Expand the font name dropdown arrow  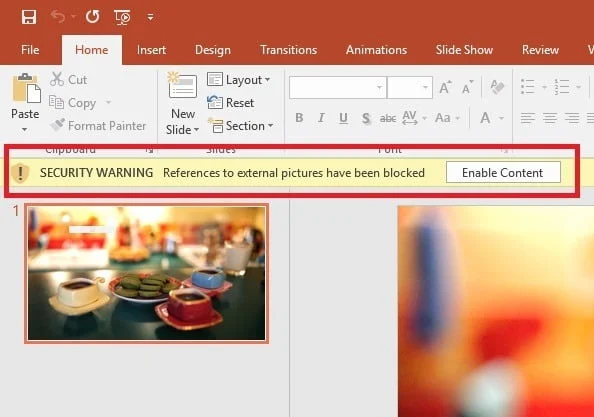coord(379,87)
